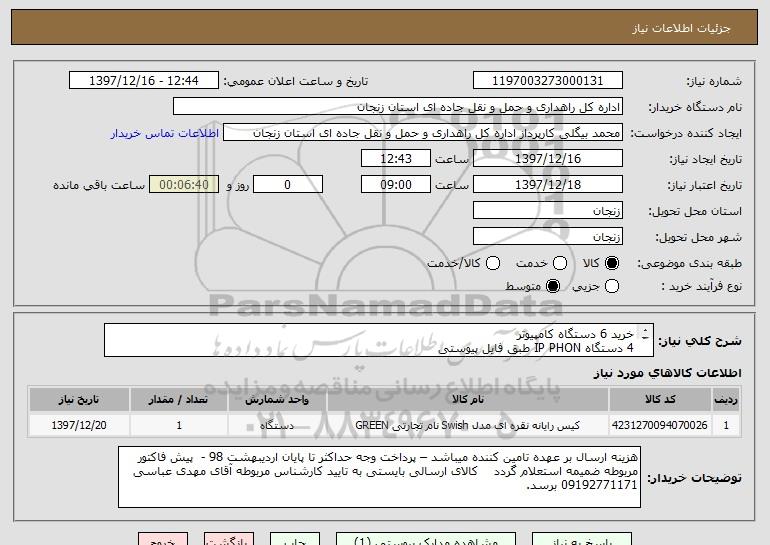
Task: Choose the متوسط purchase process option
Action: point(553,286)
